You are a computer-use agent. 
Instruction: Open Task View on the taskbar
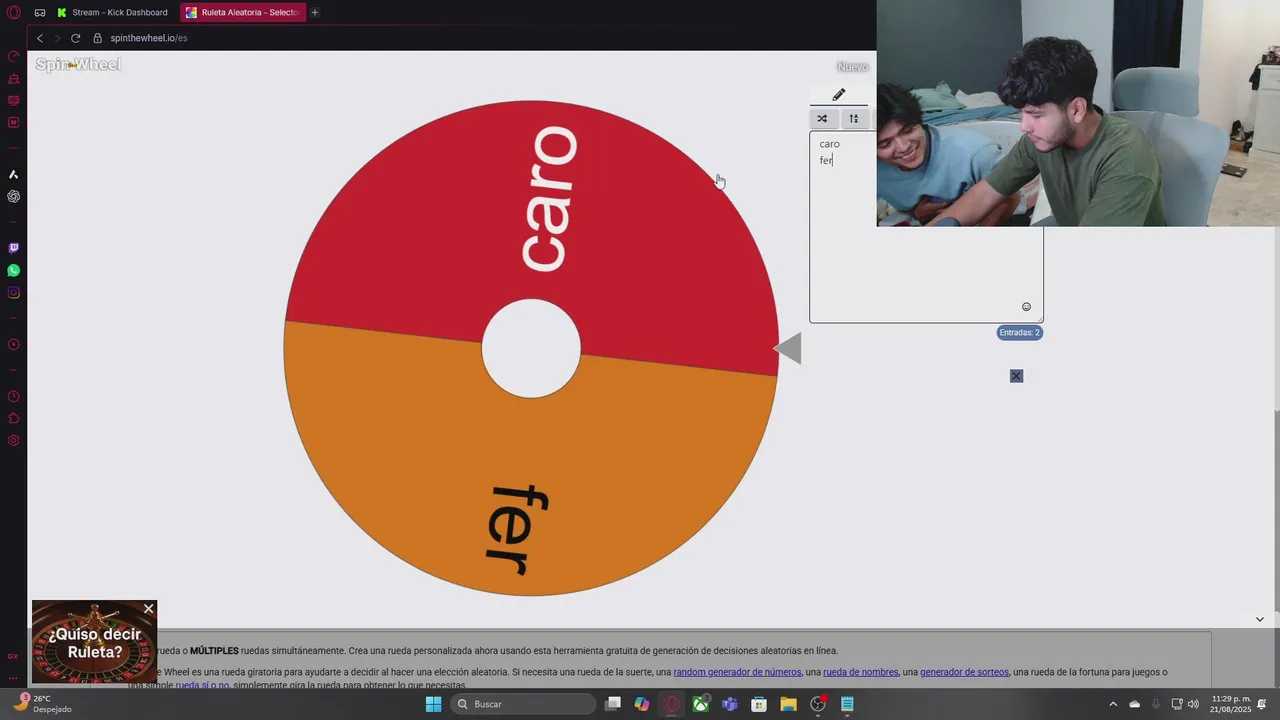[x=613, y=704]
